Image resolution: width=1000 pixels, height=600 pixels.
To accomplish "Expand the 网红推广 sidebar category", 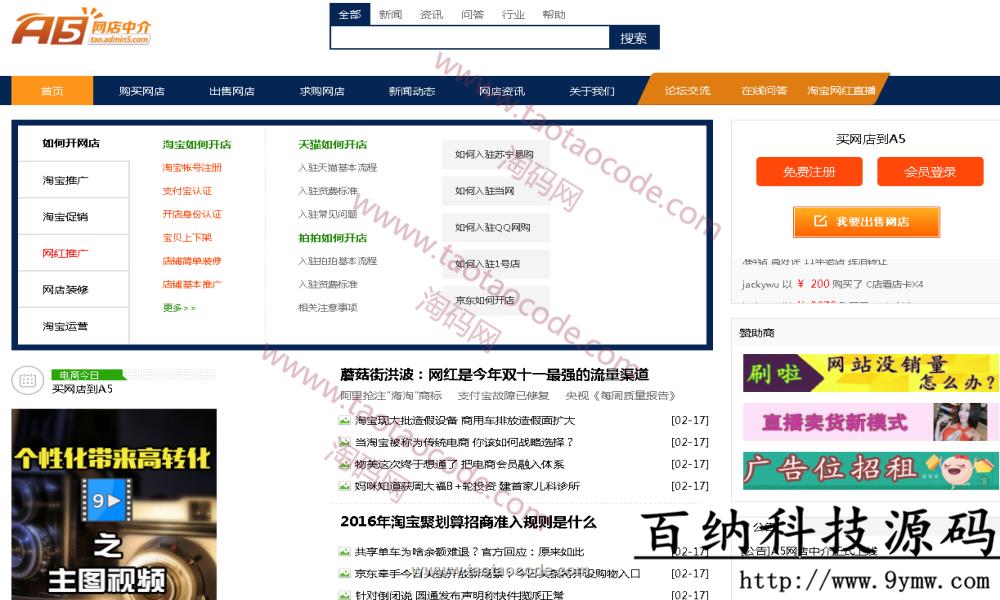I will (x=66, y=253).
